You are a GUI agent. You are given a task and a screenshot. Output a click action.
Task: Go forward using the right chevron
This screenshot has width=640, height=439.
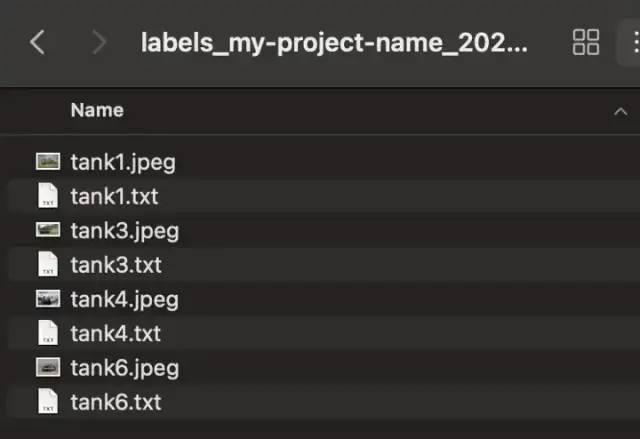99,42
